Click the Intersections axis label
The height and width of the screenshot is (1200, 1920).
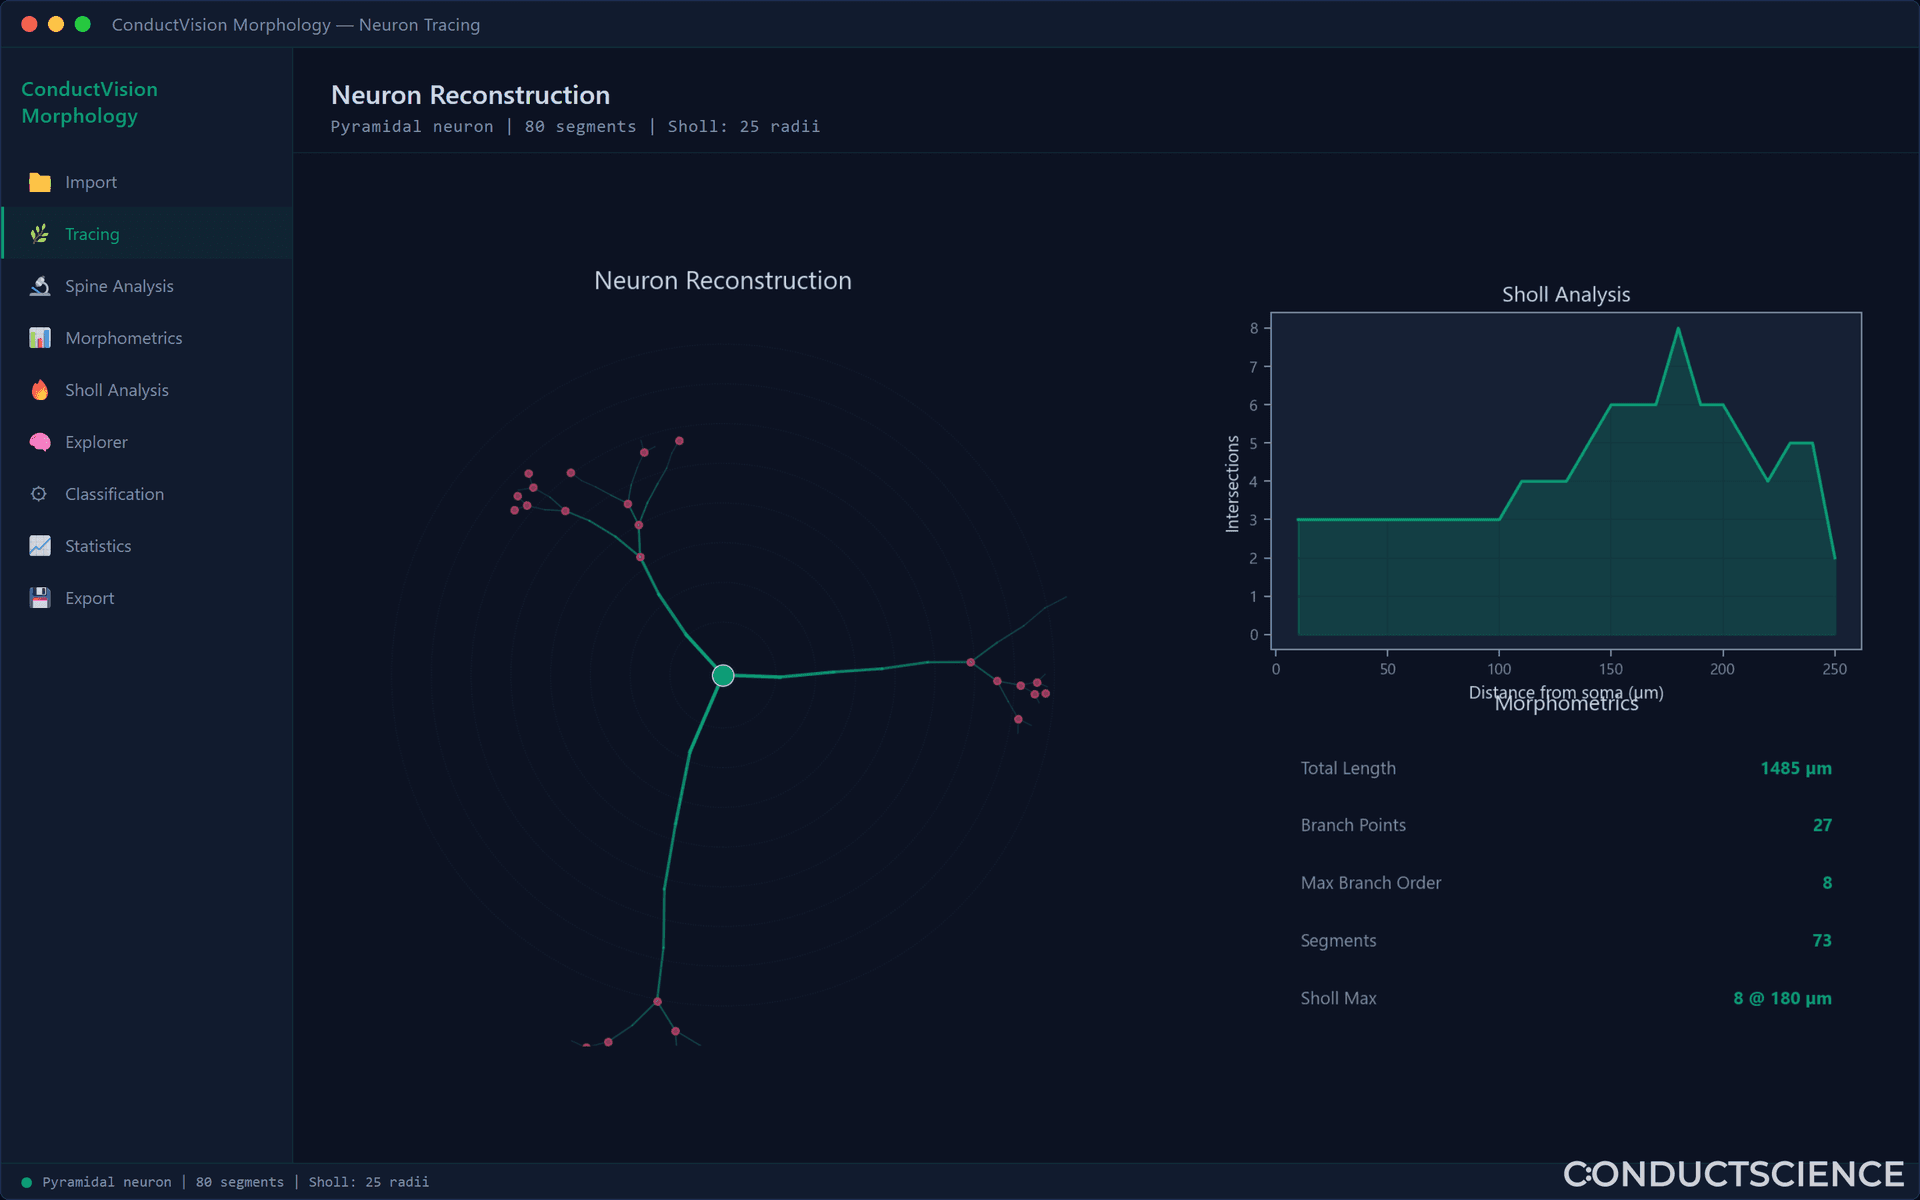click(x=1232, y=483)
